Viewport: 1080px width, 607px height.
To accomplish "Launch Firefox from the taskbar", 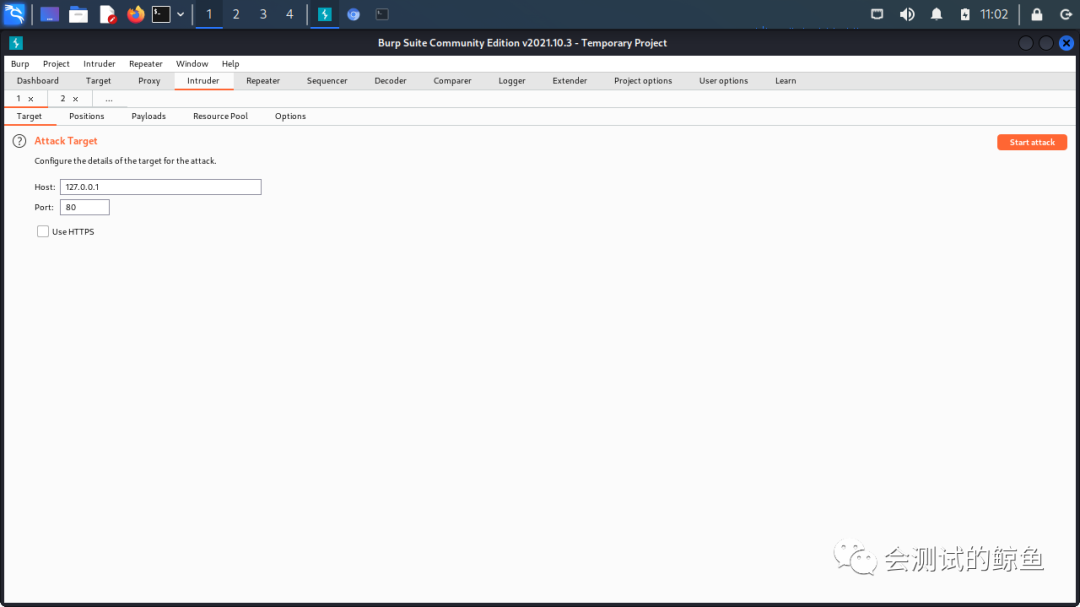I will pyautogui.click(x=136, y=14).
